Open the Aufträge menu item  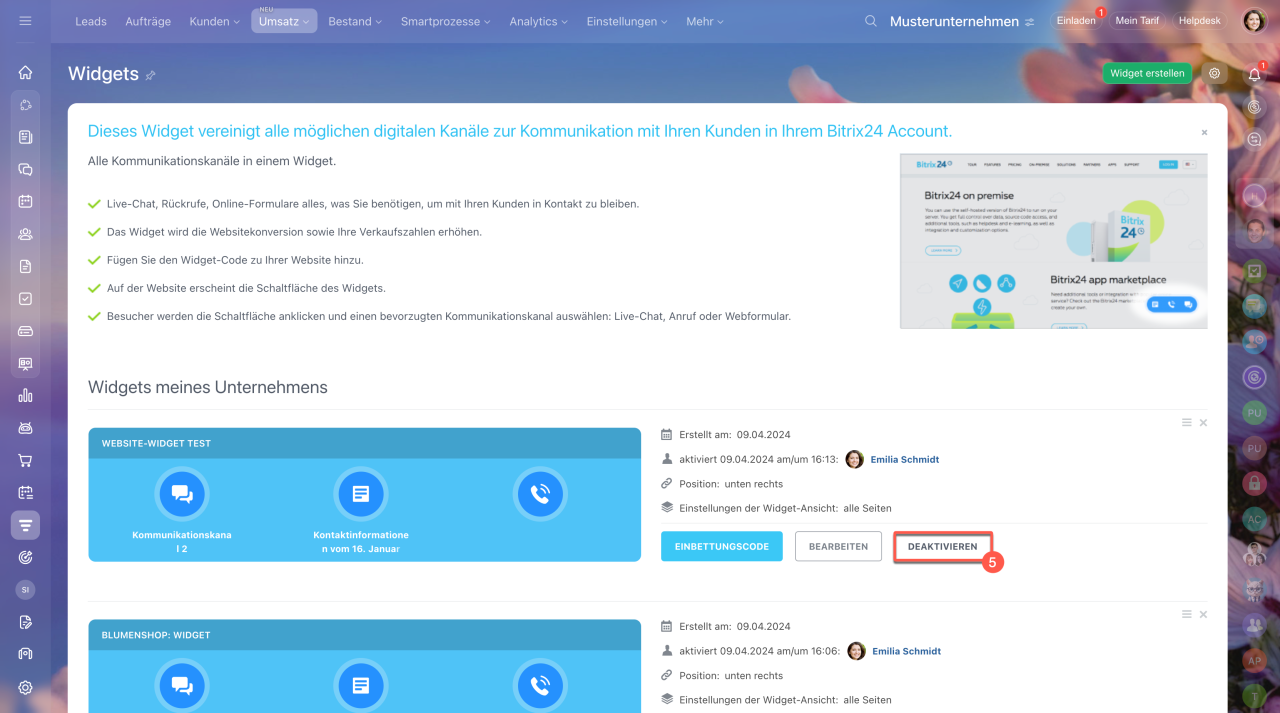point(147,21)
